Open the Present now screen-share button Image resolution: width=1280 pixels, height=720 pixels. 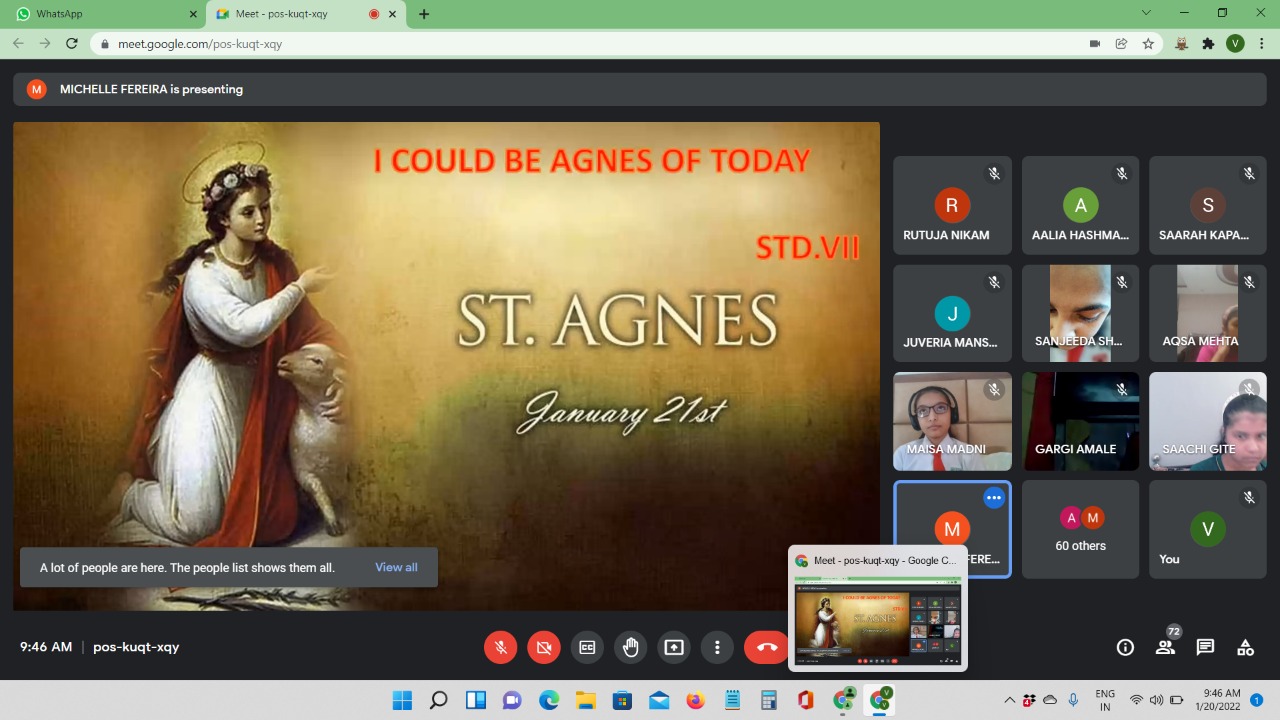[x=674, y=647]
